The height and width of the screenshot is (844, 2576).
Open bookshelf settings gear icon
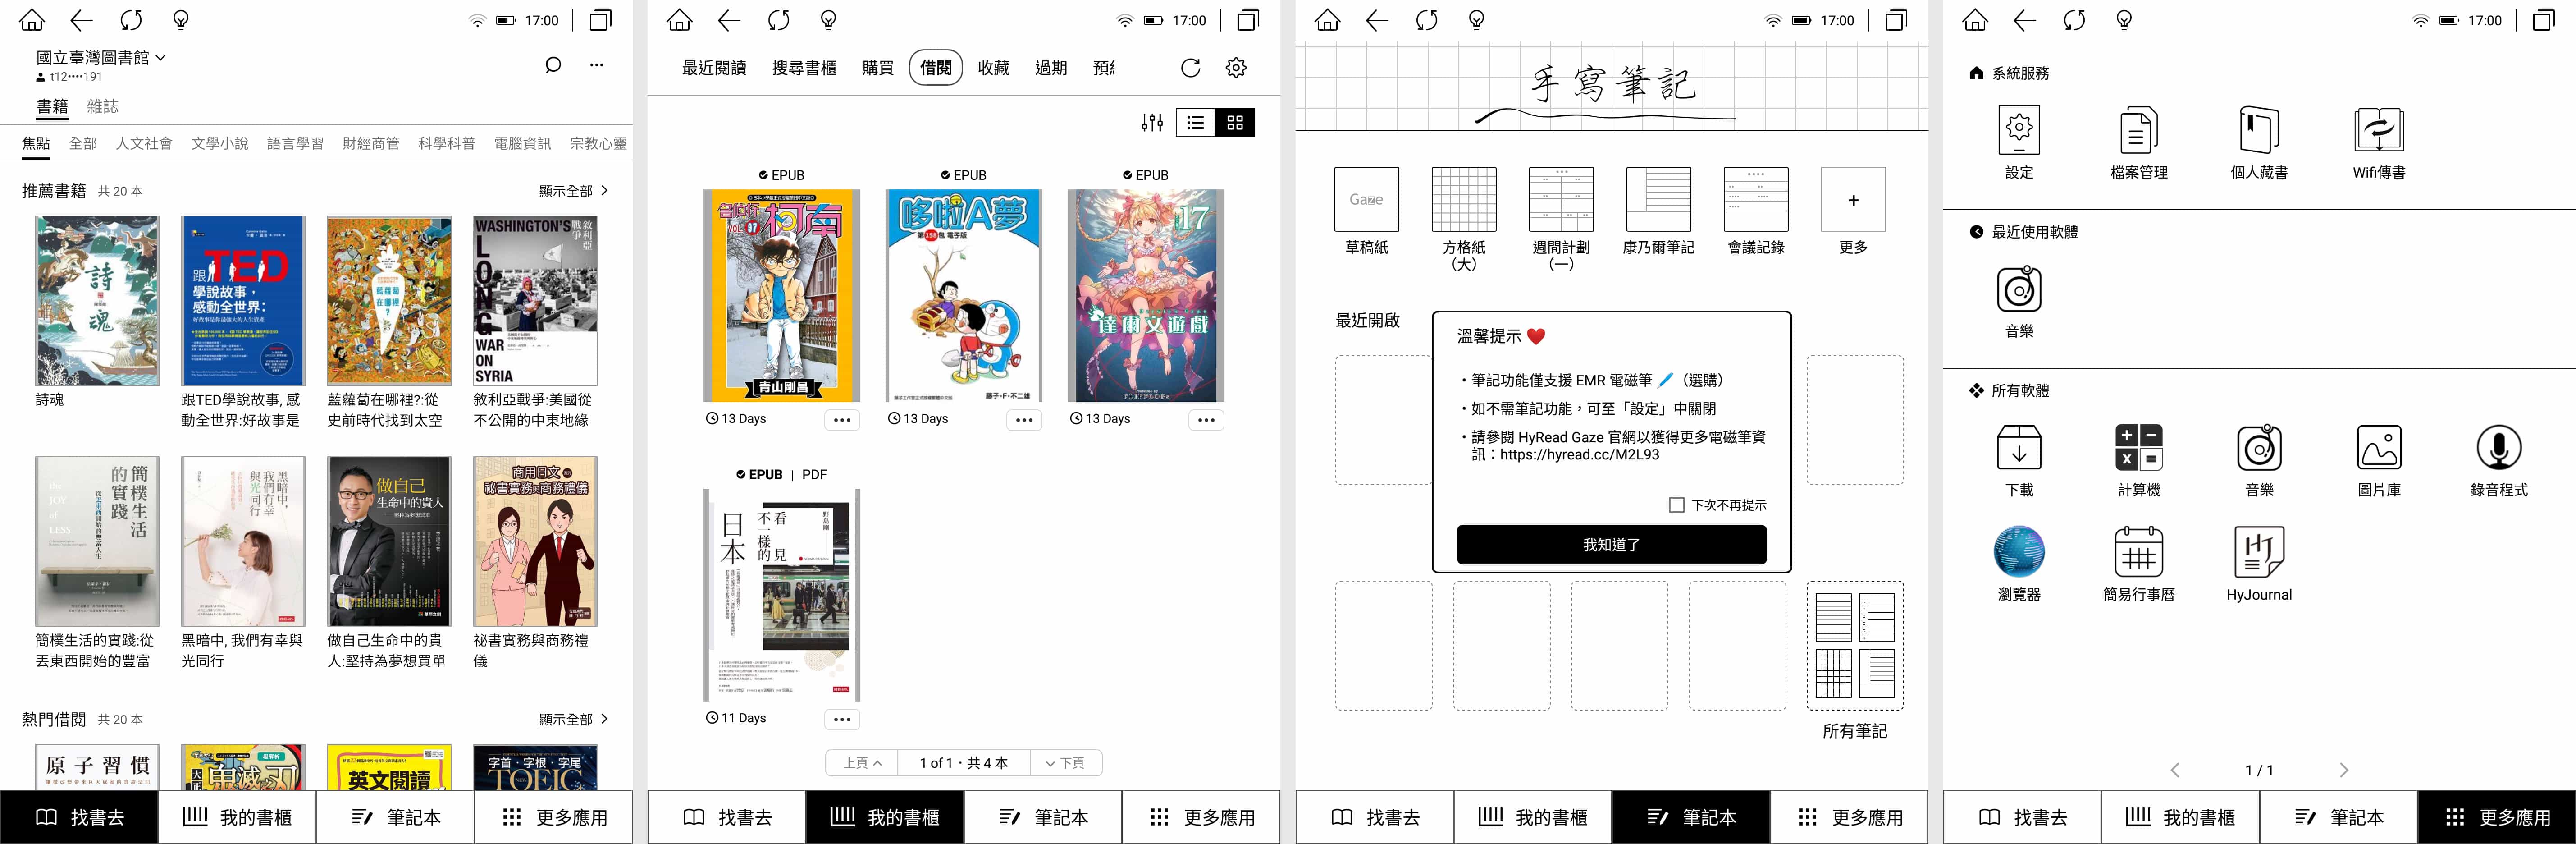pos(1236,68)
